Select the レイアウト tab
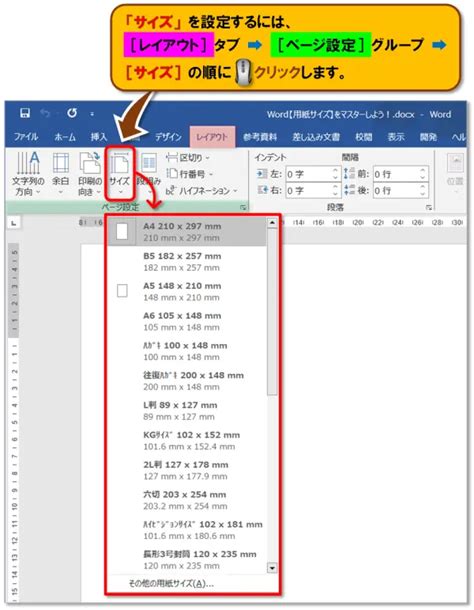Image resolution: width=474 pixels, height=610 pixels. pos(212,137)
